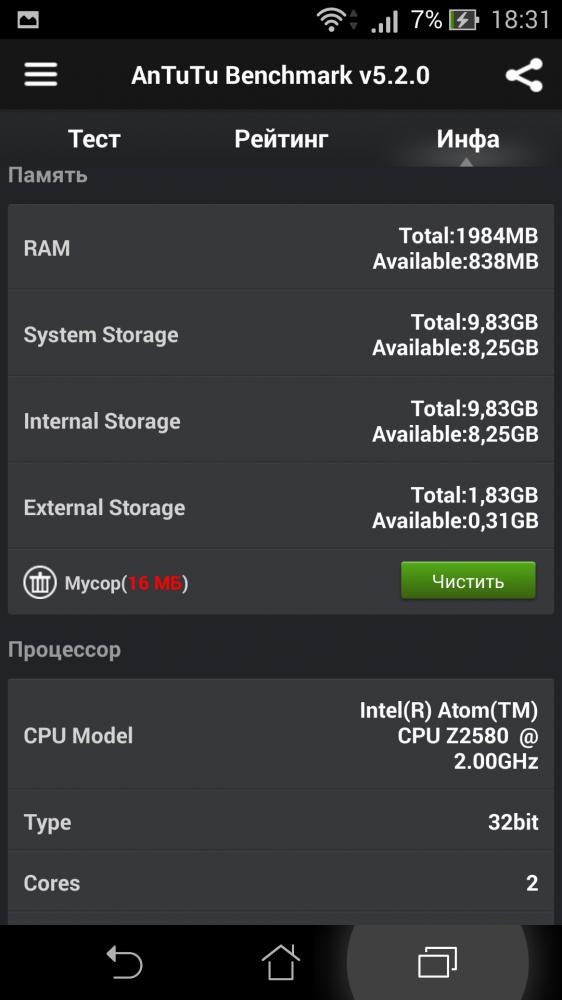Tap the battery charging icon
562x1000 pixels.
point(463,20)
